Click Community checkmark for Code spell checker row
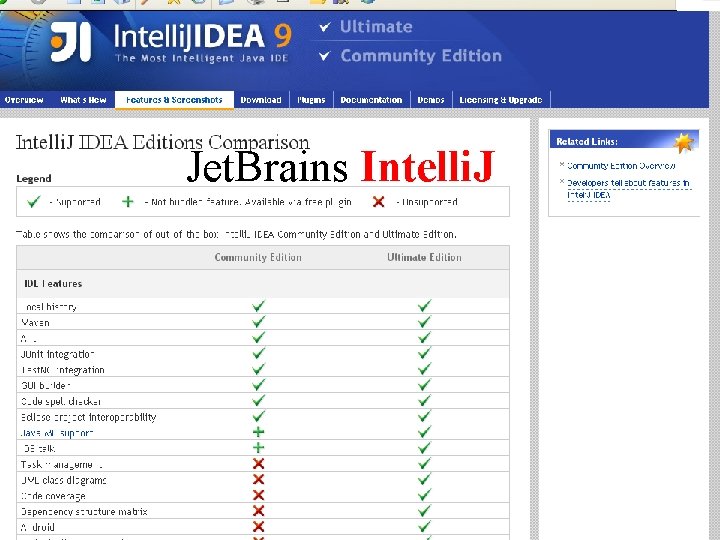720x540 pixels. coord(259,400)
